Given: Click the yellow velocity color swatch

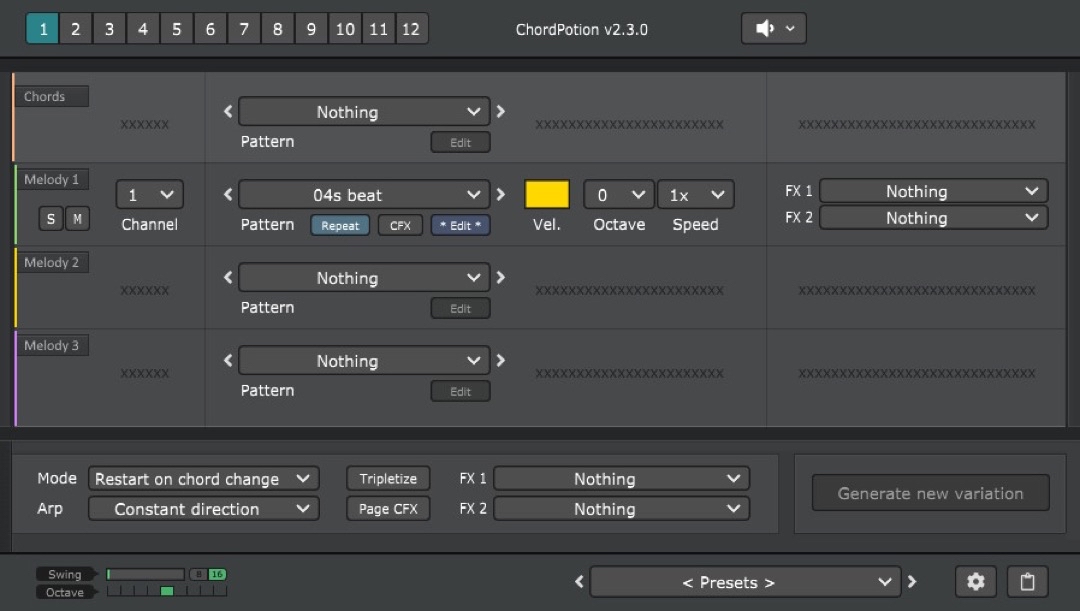Looking at the screenshot, I should coord(547,195).
